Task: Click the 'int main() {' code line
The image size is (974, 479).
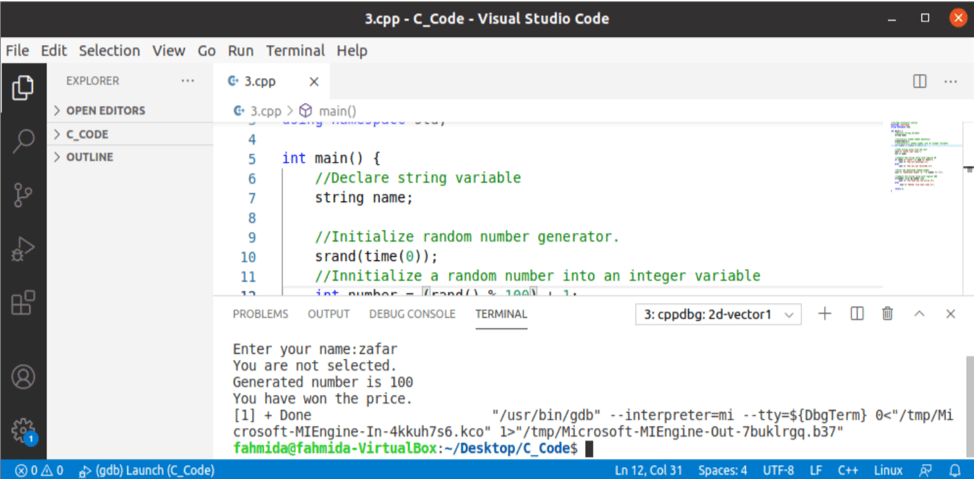Action: click(332, 158)
